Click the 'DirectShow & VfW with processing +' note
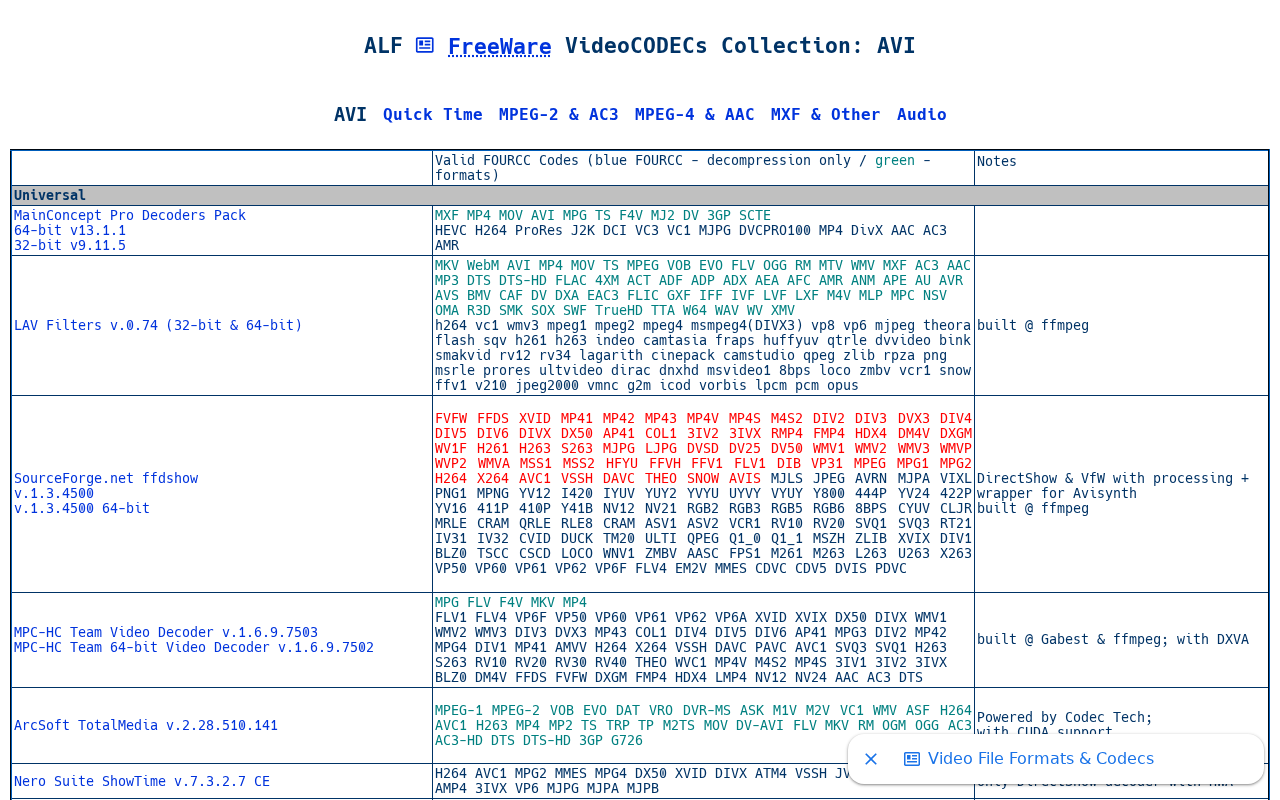 tap(1113, 478)
